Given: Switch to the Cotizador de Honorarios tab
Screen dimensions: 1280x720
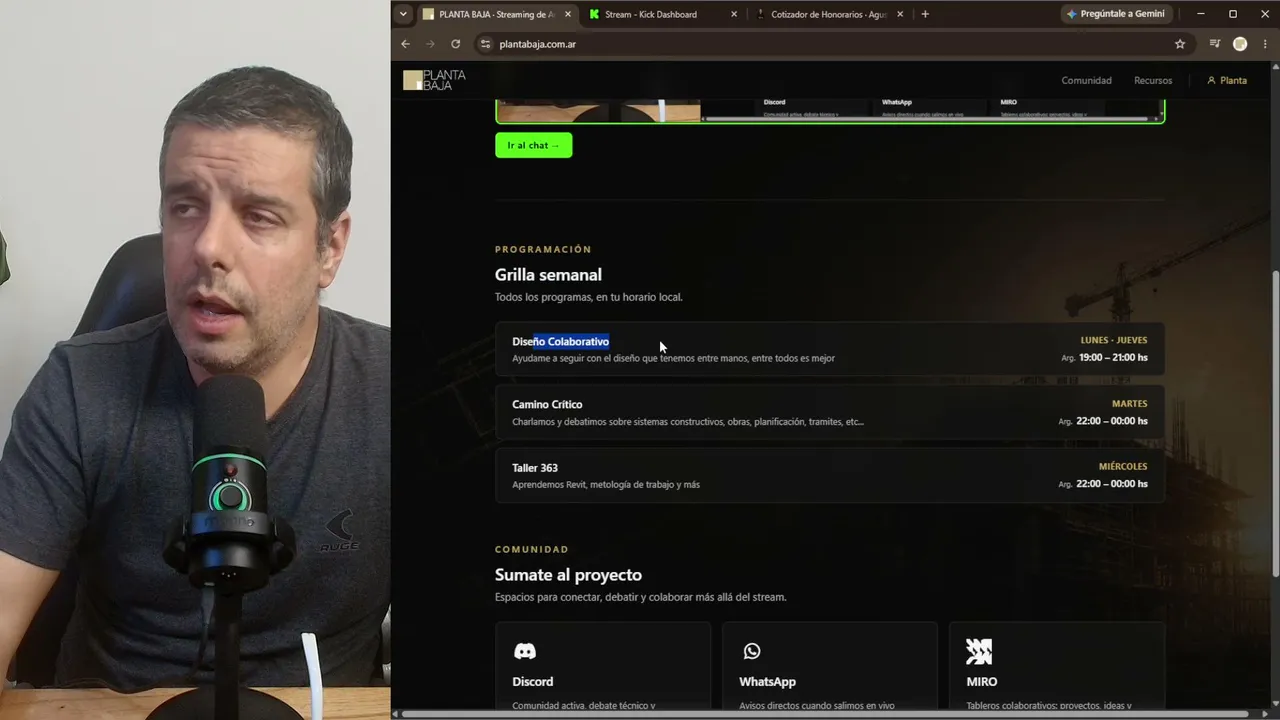Looking at the screenshot, I should [829, 14].
